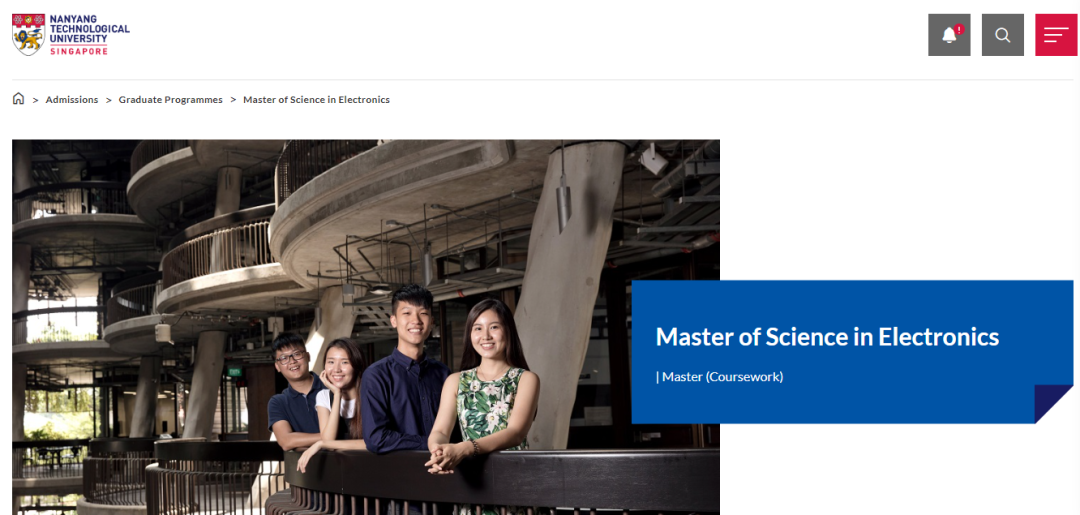Click the chevron separator after home icon
This screenshot has height=515, width=1080.
coord(35,100)
